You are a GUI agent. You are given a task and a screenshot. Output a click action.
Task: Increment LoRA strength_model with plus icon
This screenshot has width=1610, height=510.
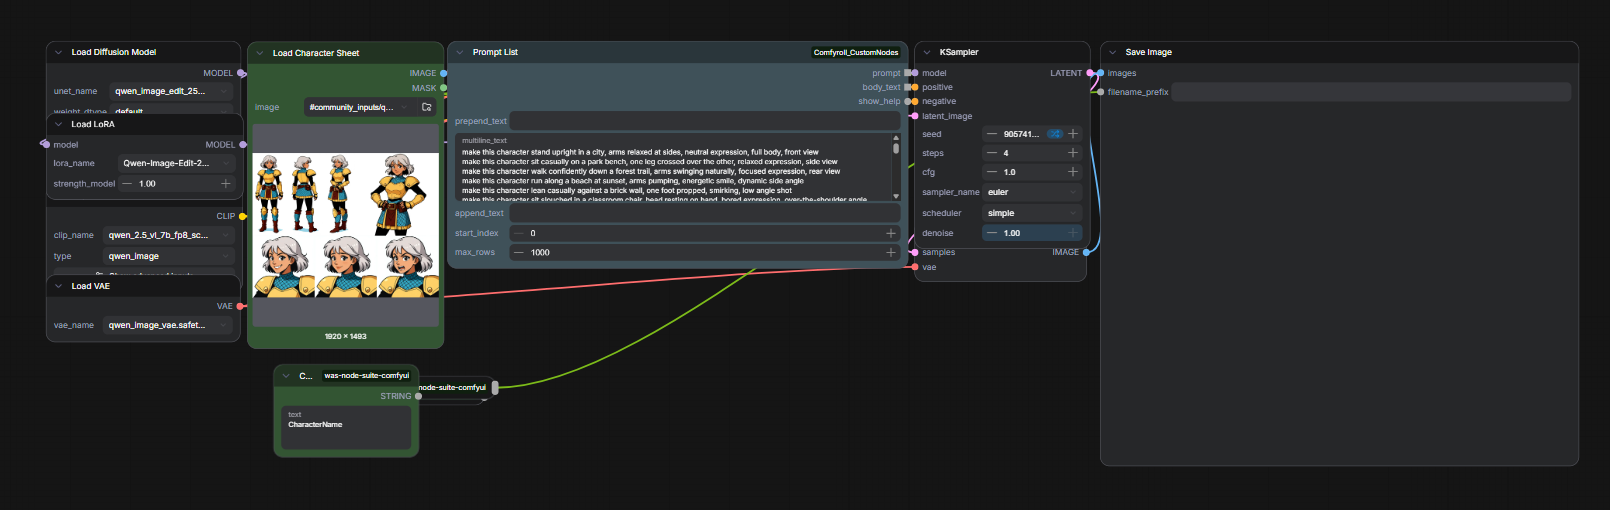pyautogui.click(x=226, y=184)
